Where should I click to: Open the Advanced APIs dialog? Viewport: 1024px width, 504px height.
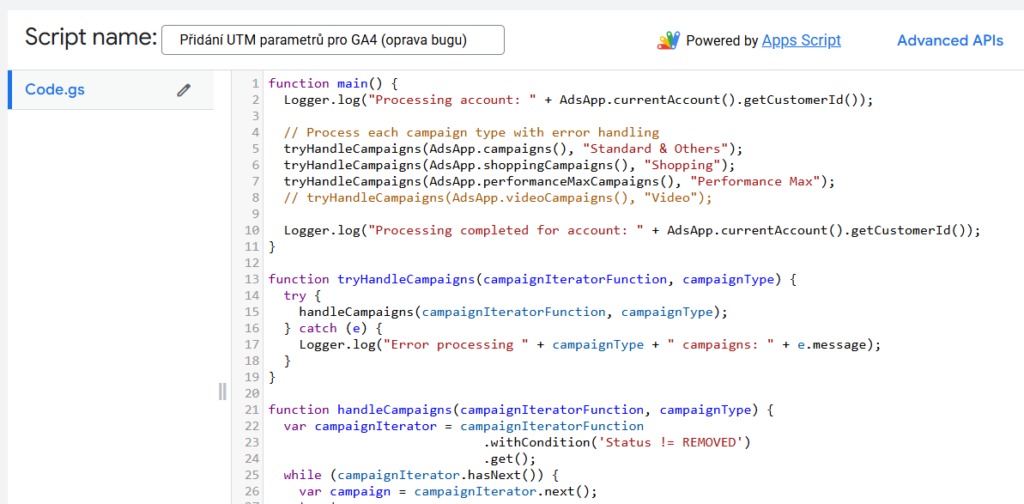click(x=950, y=40)
